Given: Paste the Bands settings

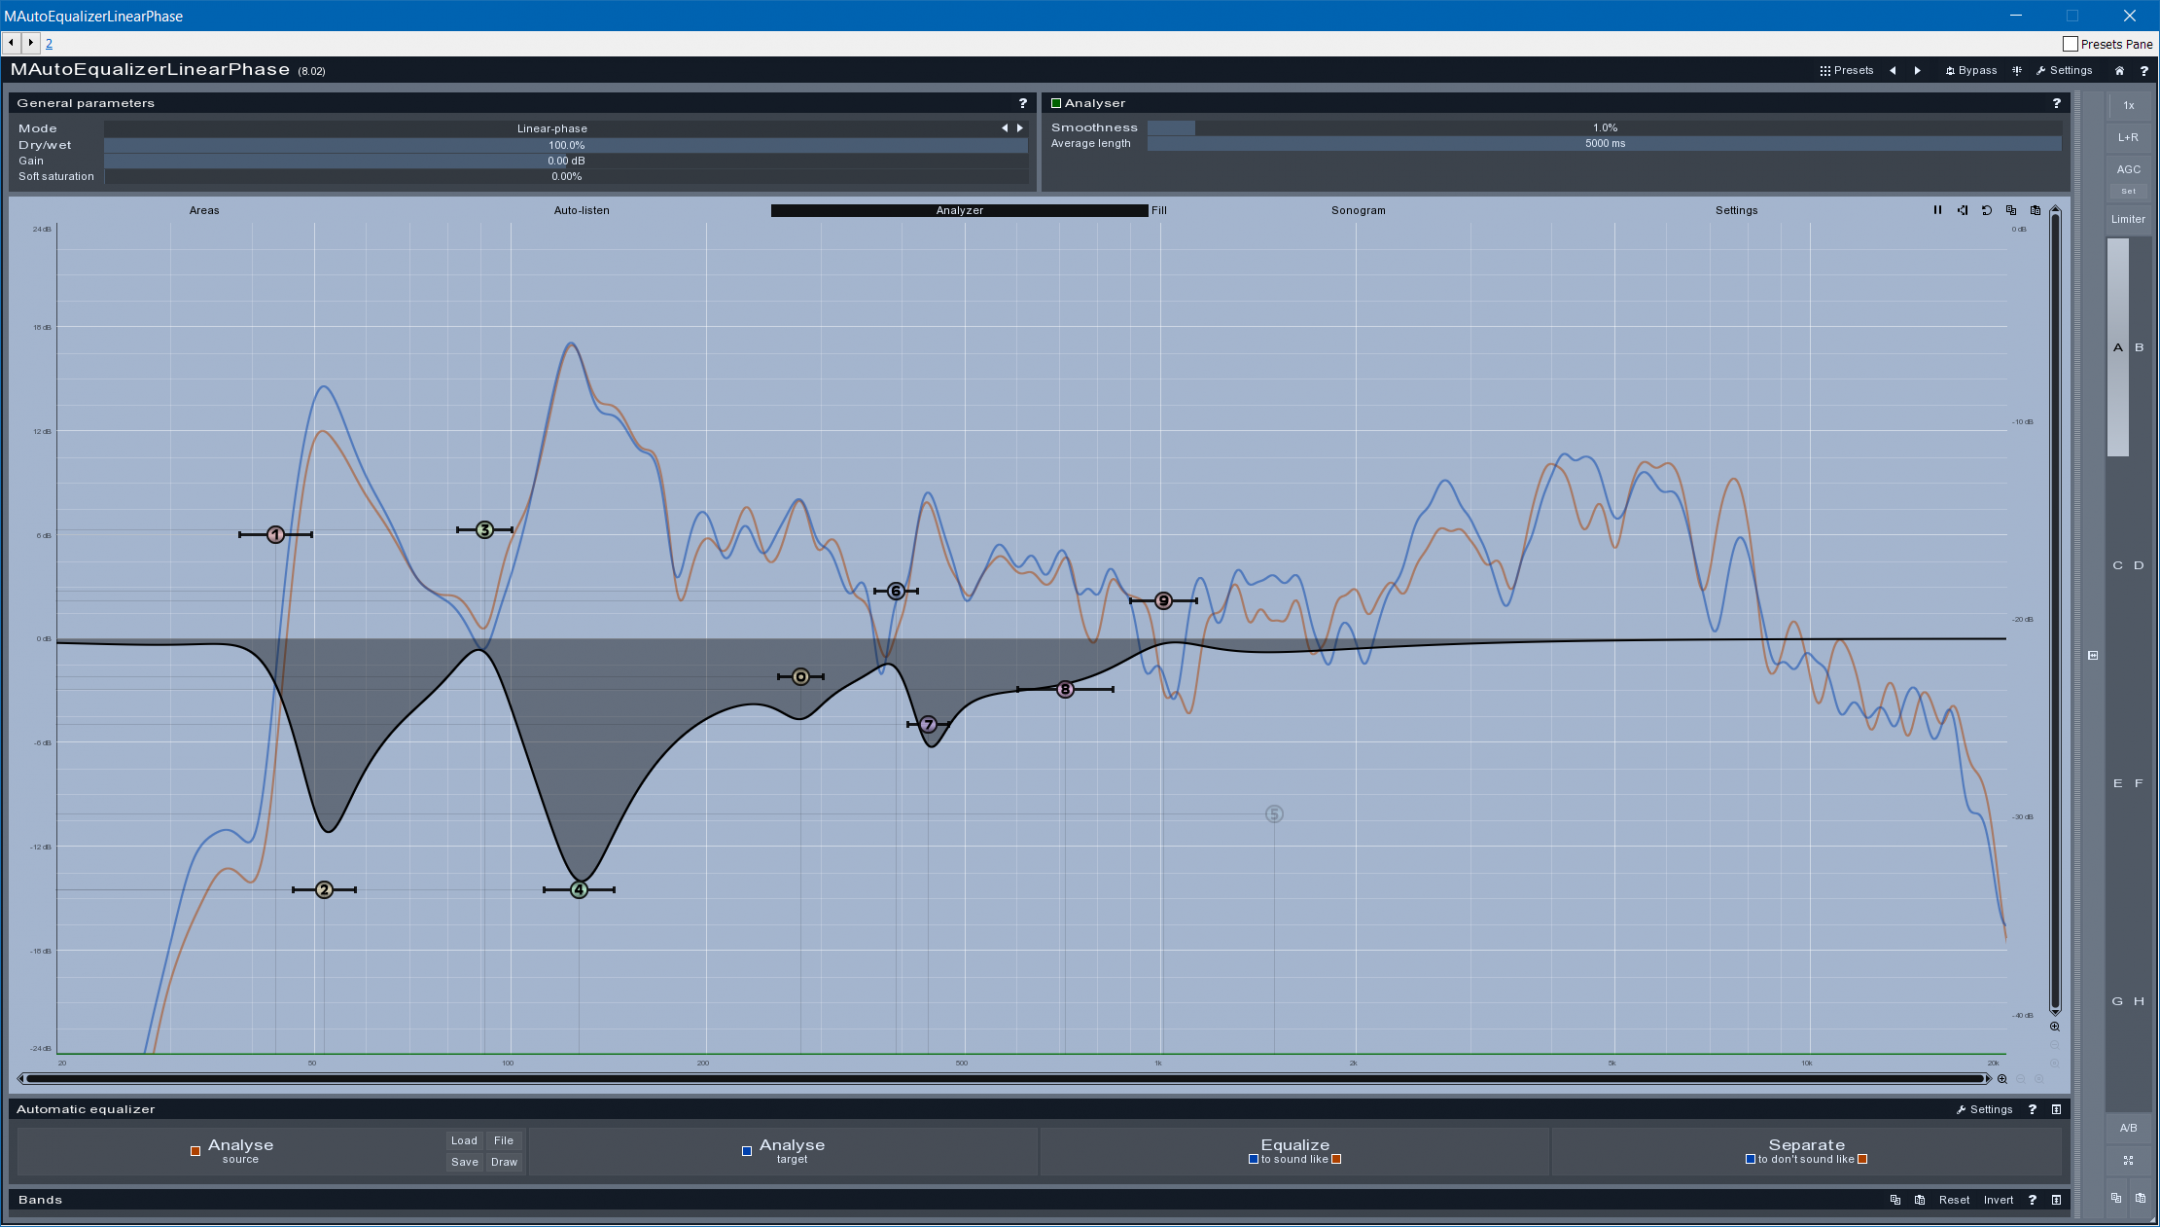Looking at the screenshot, I should 1919,1200.
